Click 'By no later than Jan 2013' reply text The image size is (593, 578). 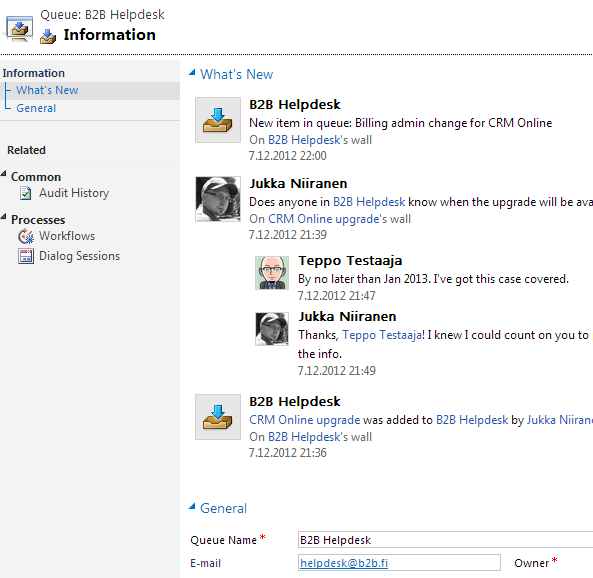[x=433, y=279]
